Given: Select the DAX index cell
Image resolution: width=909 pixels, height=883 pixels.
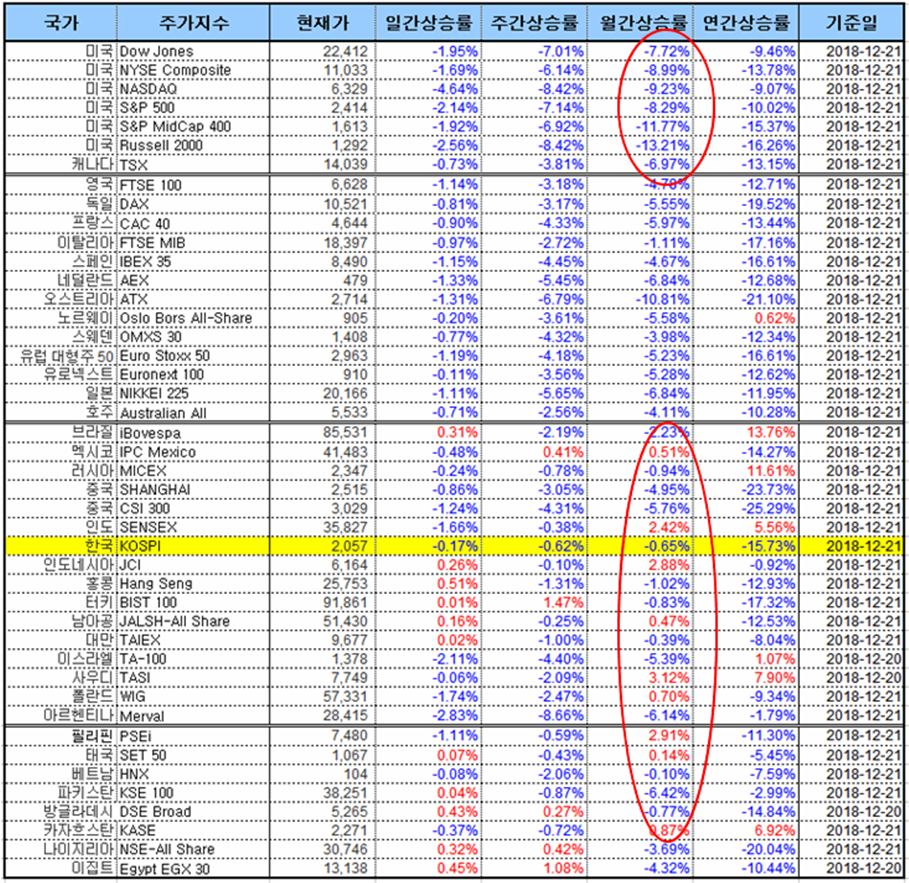Looking at the screenshot, I should tap(193, 204).
